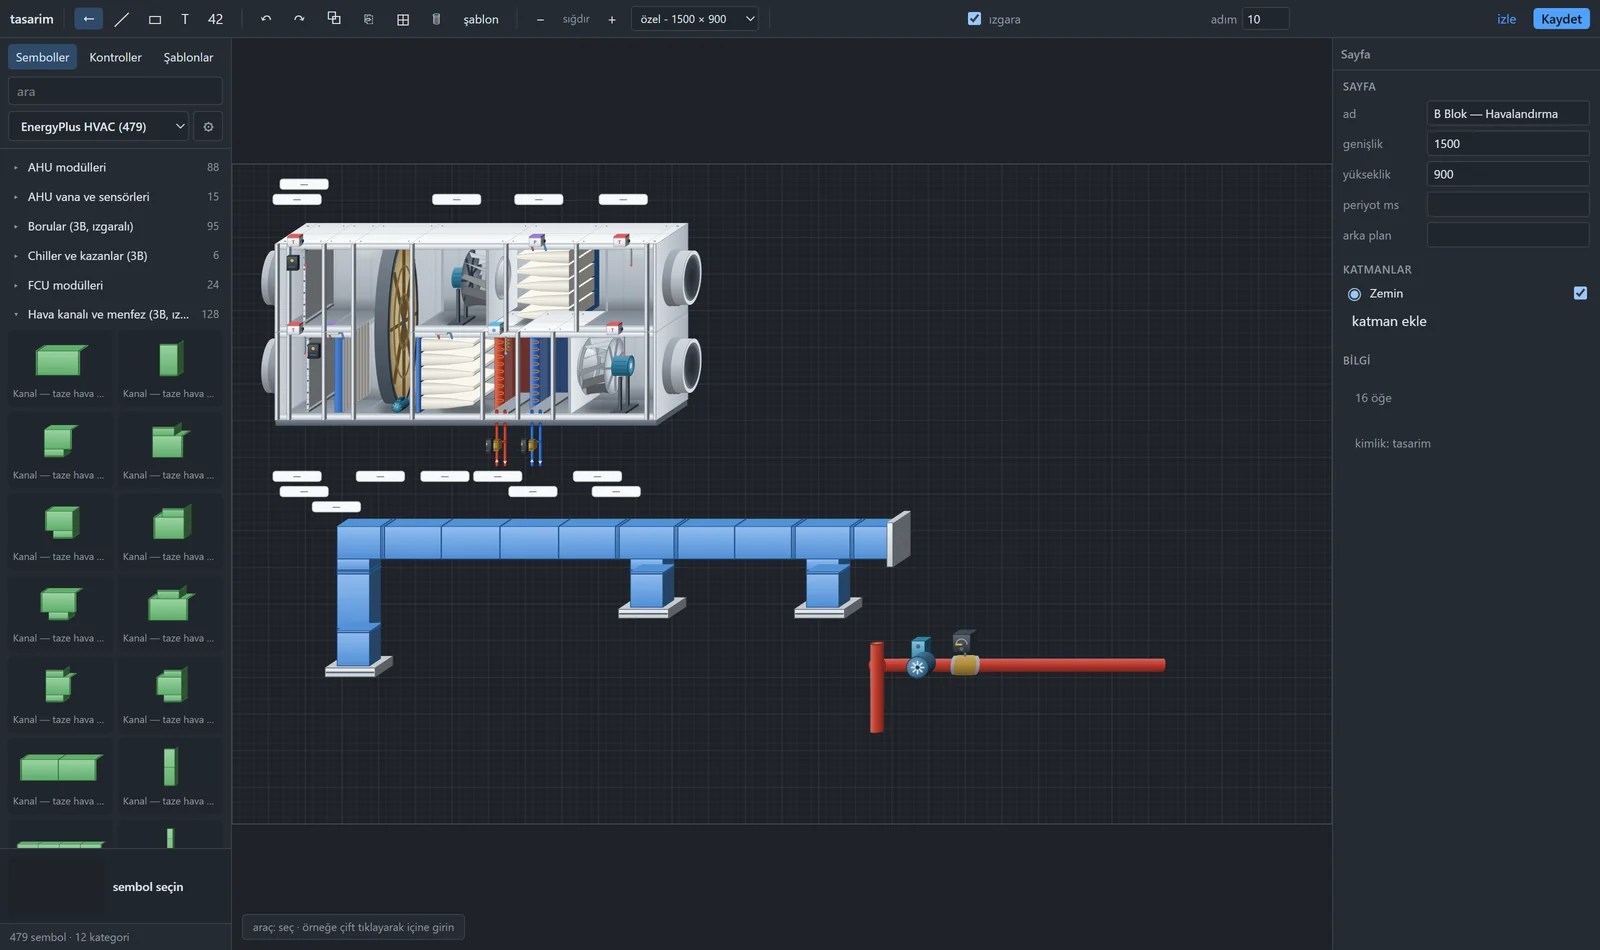Viewport: 1600px width, 950px height.
Task: Pick the rectangle shape tool
Action: [x=155, y=19]
